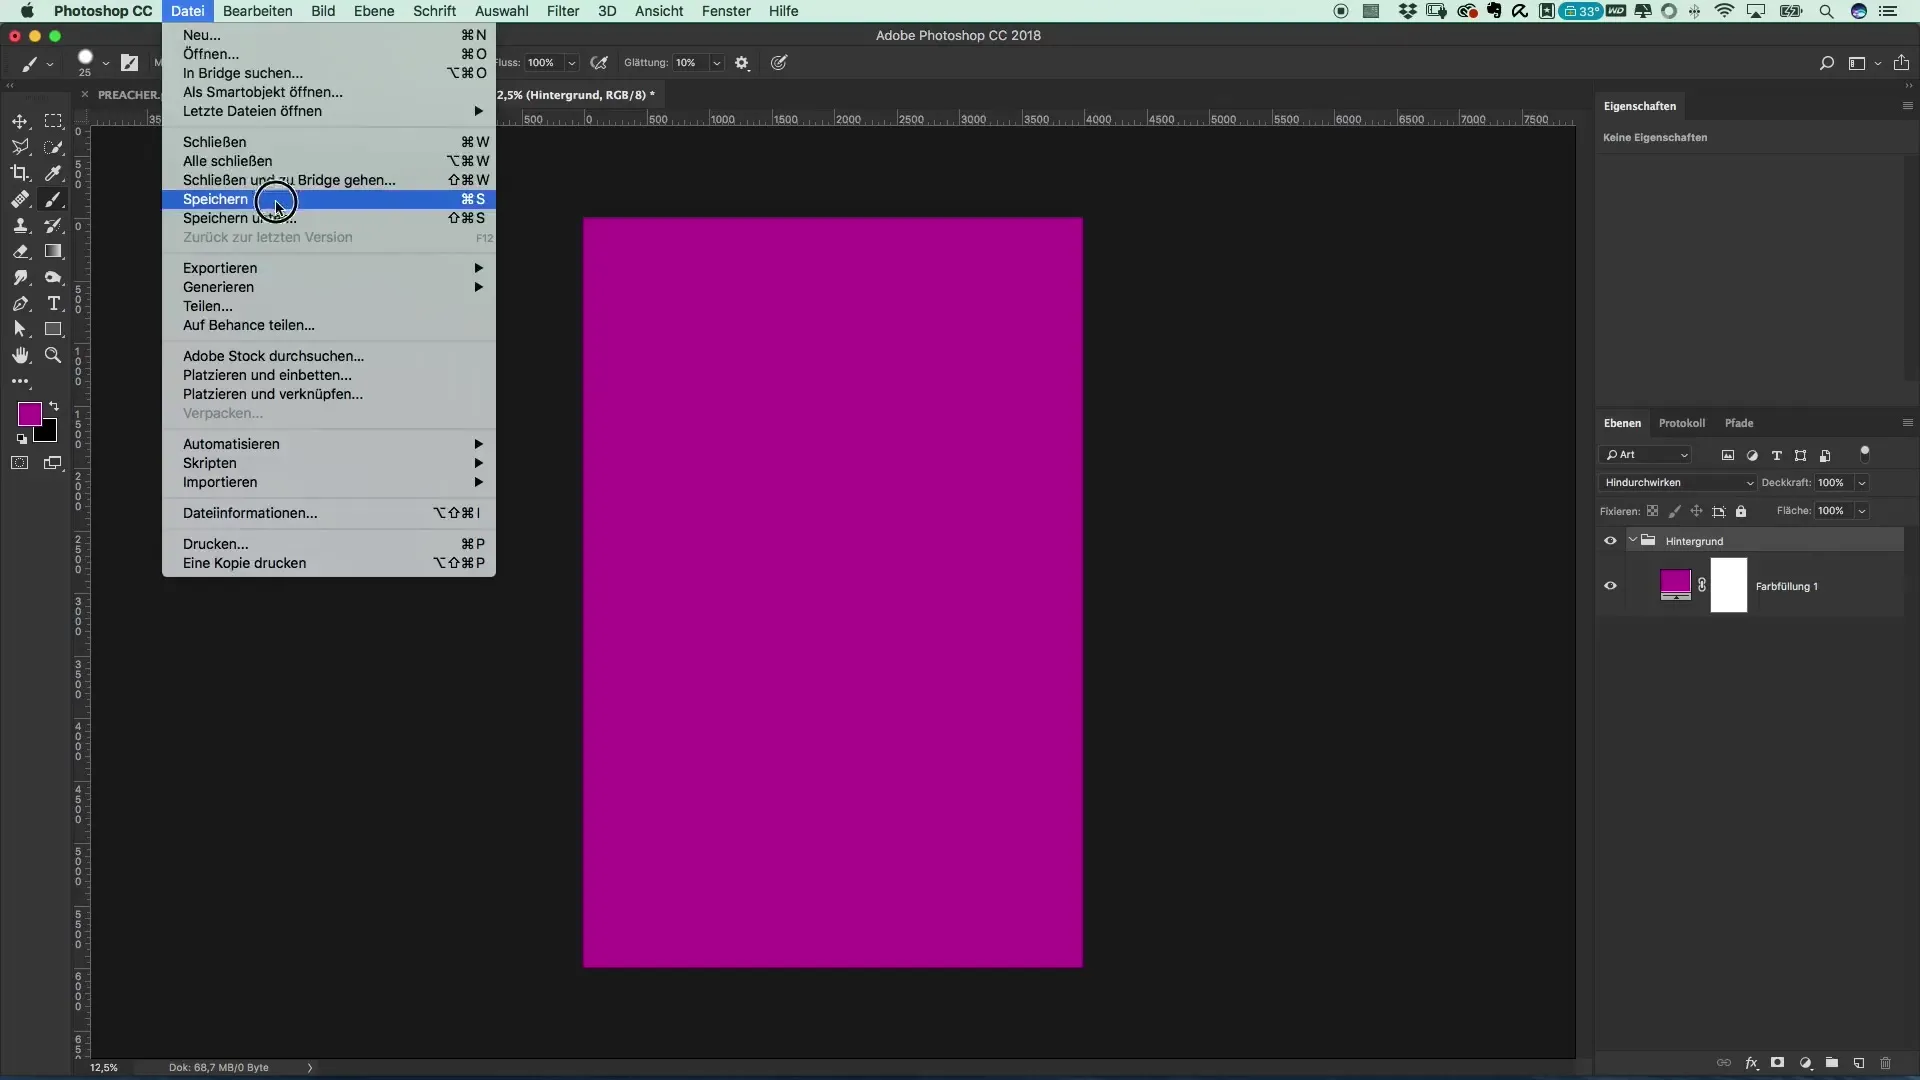Image resolution: width=1920 pixels, height=1080 pixels.
Task: Open the Art layer filter dropdown
Action: click(x=1646, y=455)
